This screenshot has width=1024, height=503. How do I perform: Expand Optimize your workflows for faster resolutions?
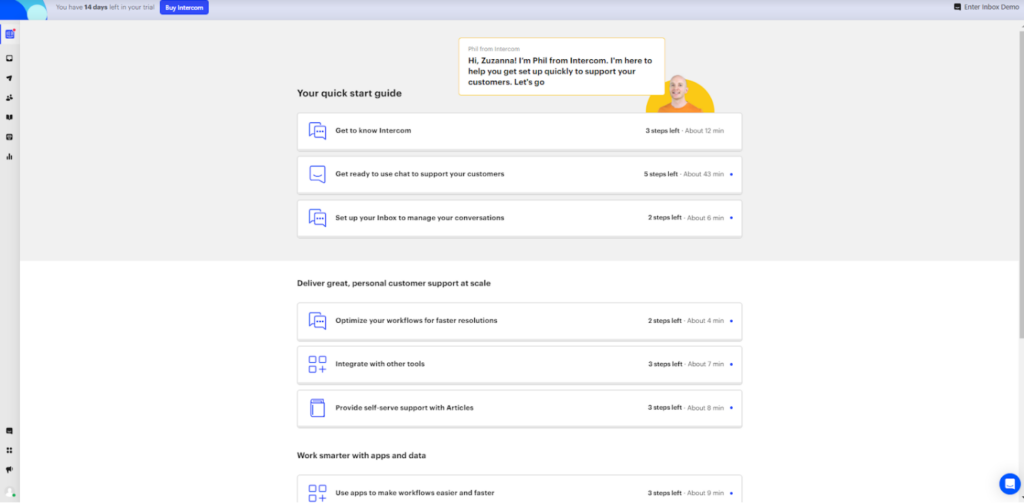point(519,321)
